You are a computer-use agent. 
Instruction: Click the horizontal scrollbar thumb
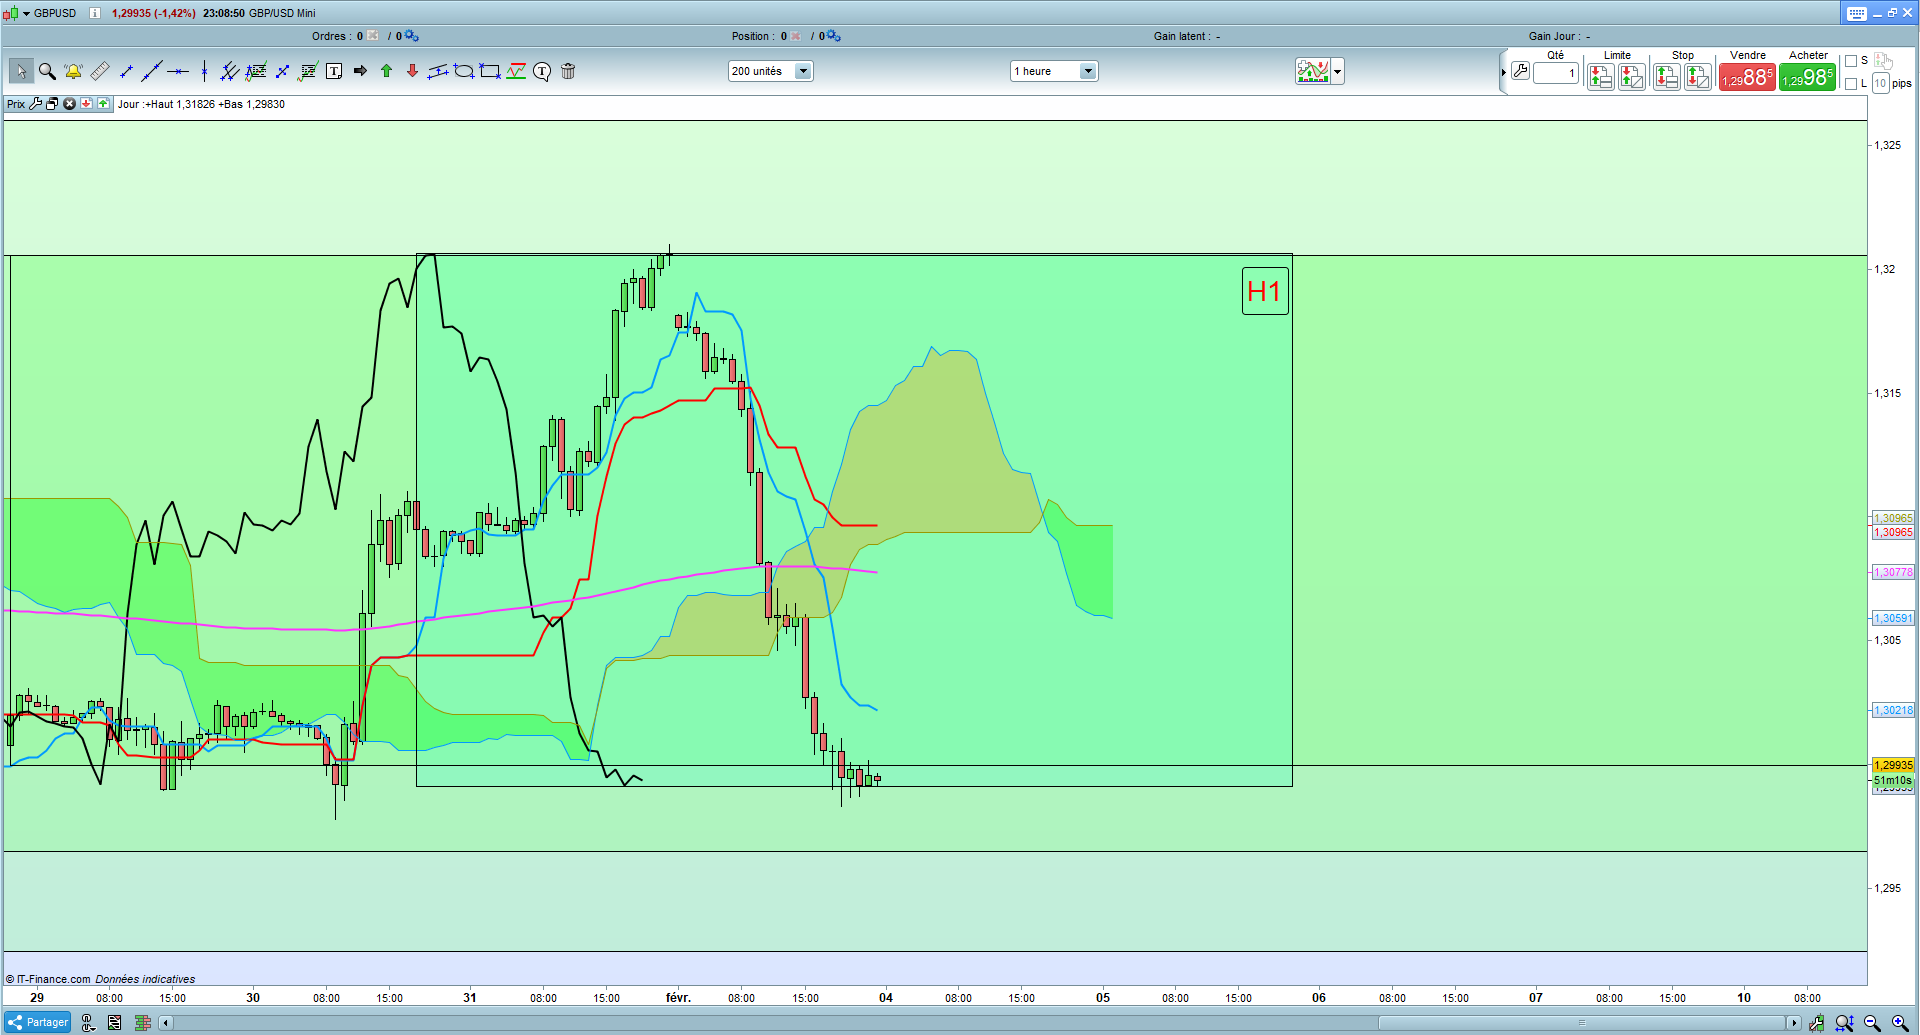[x=1582, y=1023]
